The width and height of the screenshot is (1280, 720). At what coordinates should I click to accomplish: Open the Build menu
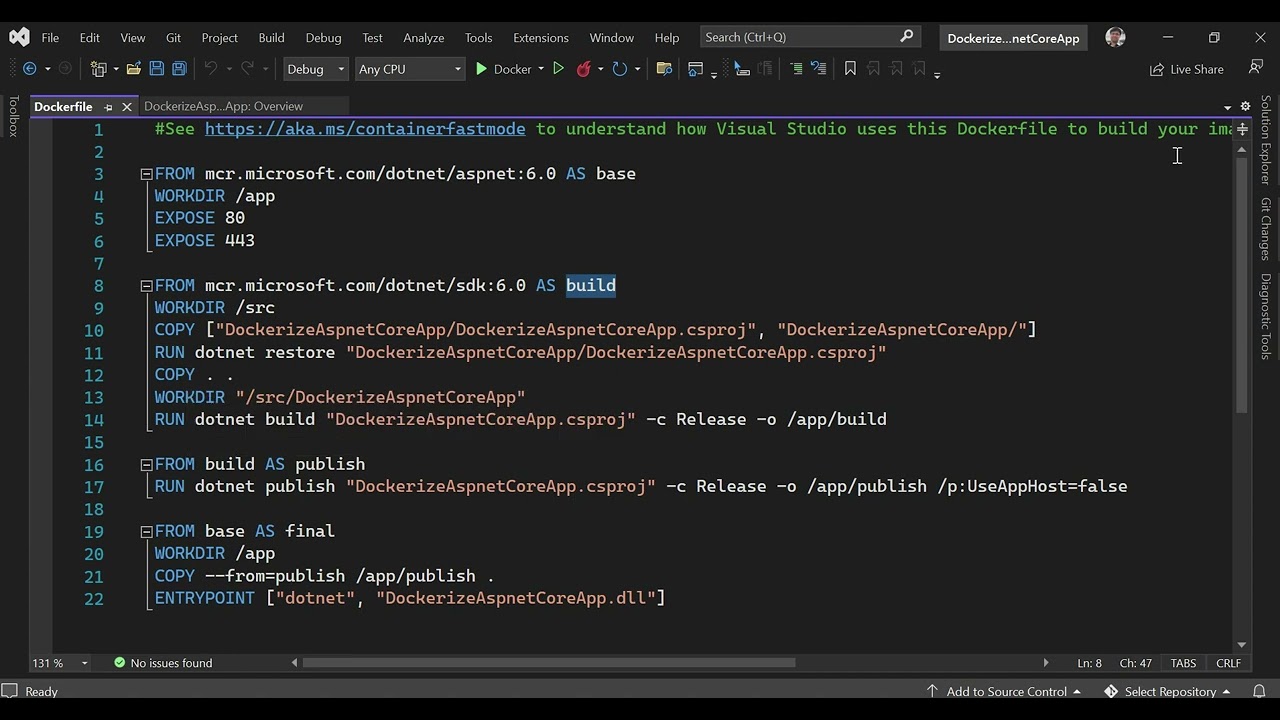pos(271,37)
